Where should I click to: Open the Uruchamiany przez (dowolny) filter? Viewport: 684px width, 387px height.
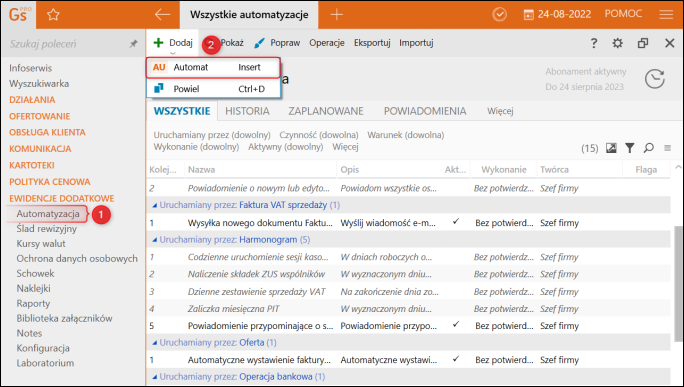212,135
